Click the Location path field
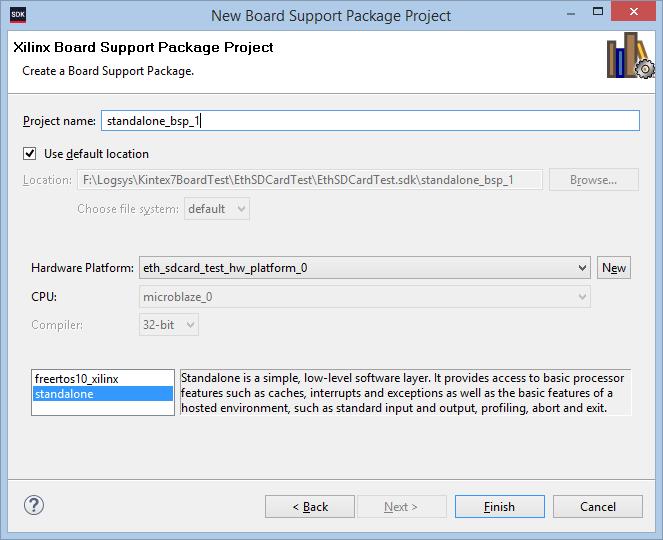Image resolution: width=663 pixels, height=540 pixels. point(310,180)
